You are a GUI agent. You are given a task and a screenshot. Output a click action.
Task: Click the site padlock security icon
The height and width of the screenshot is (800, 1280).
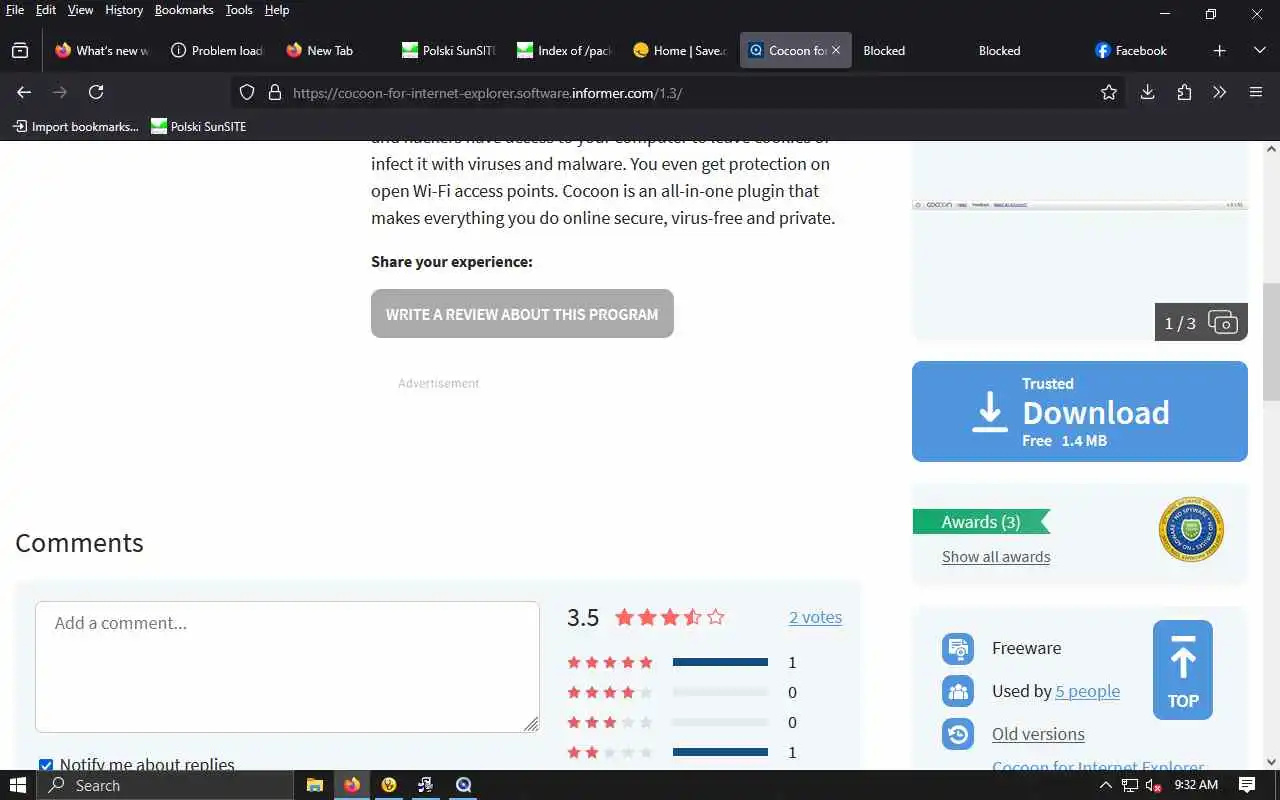[x=275, y=92]
